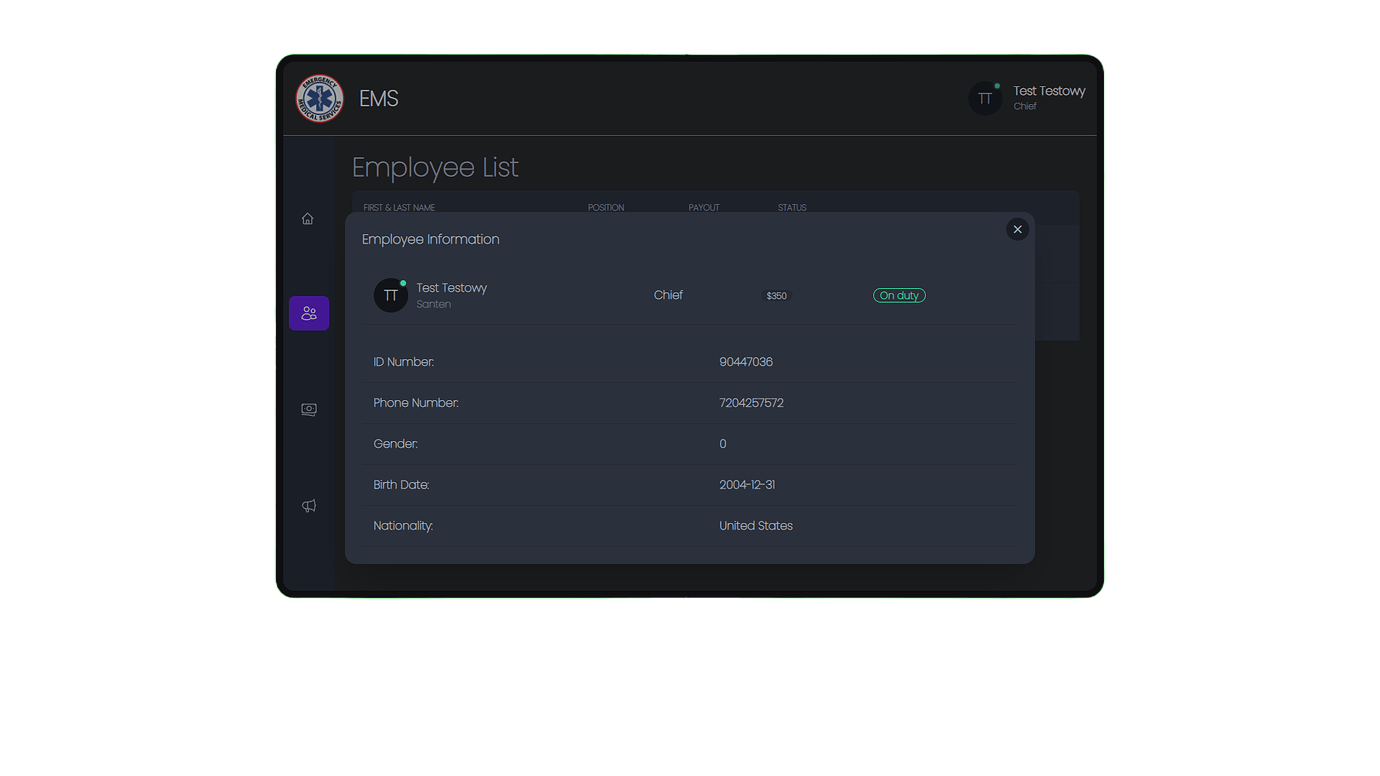Open the TT profile avatar in the header
This screenshot has width=1380, height=776.
(x=985, y=98)
